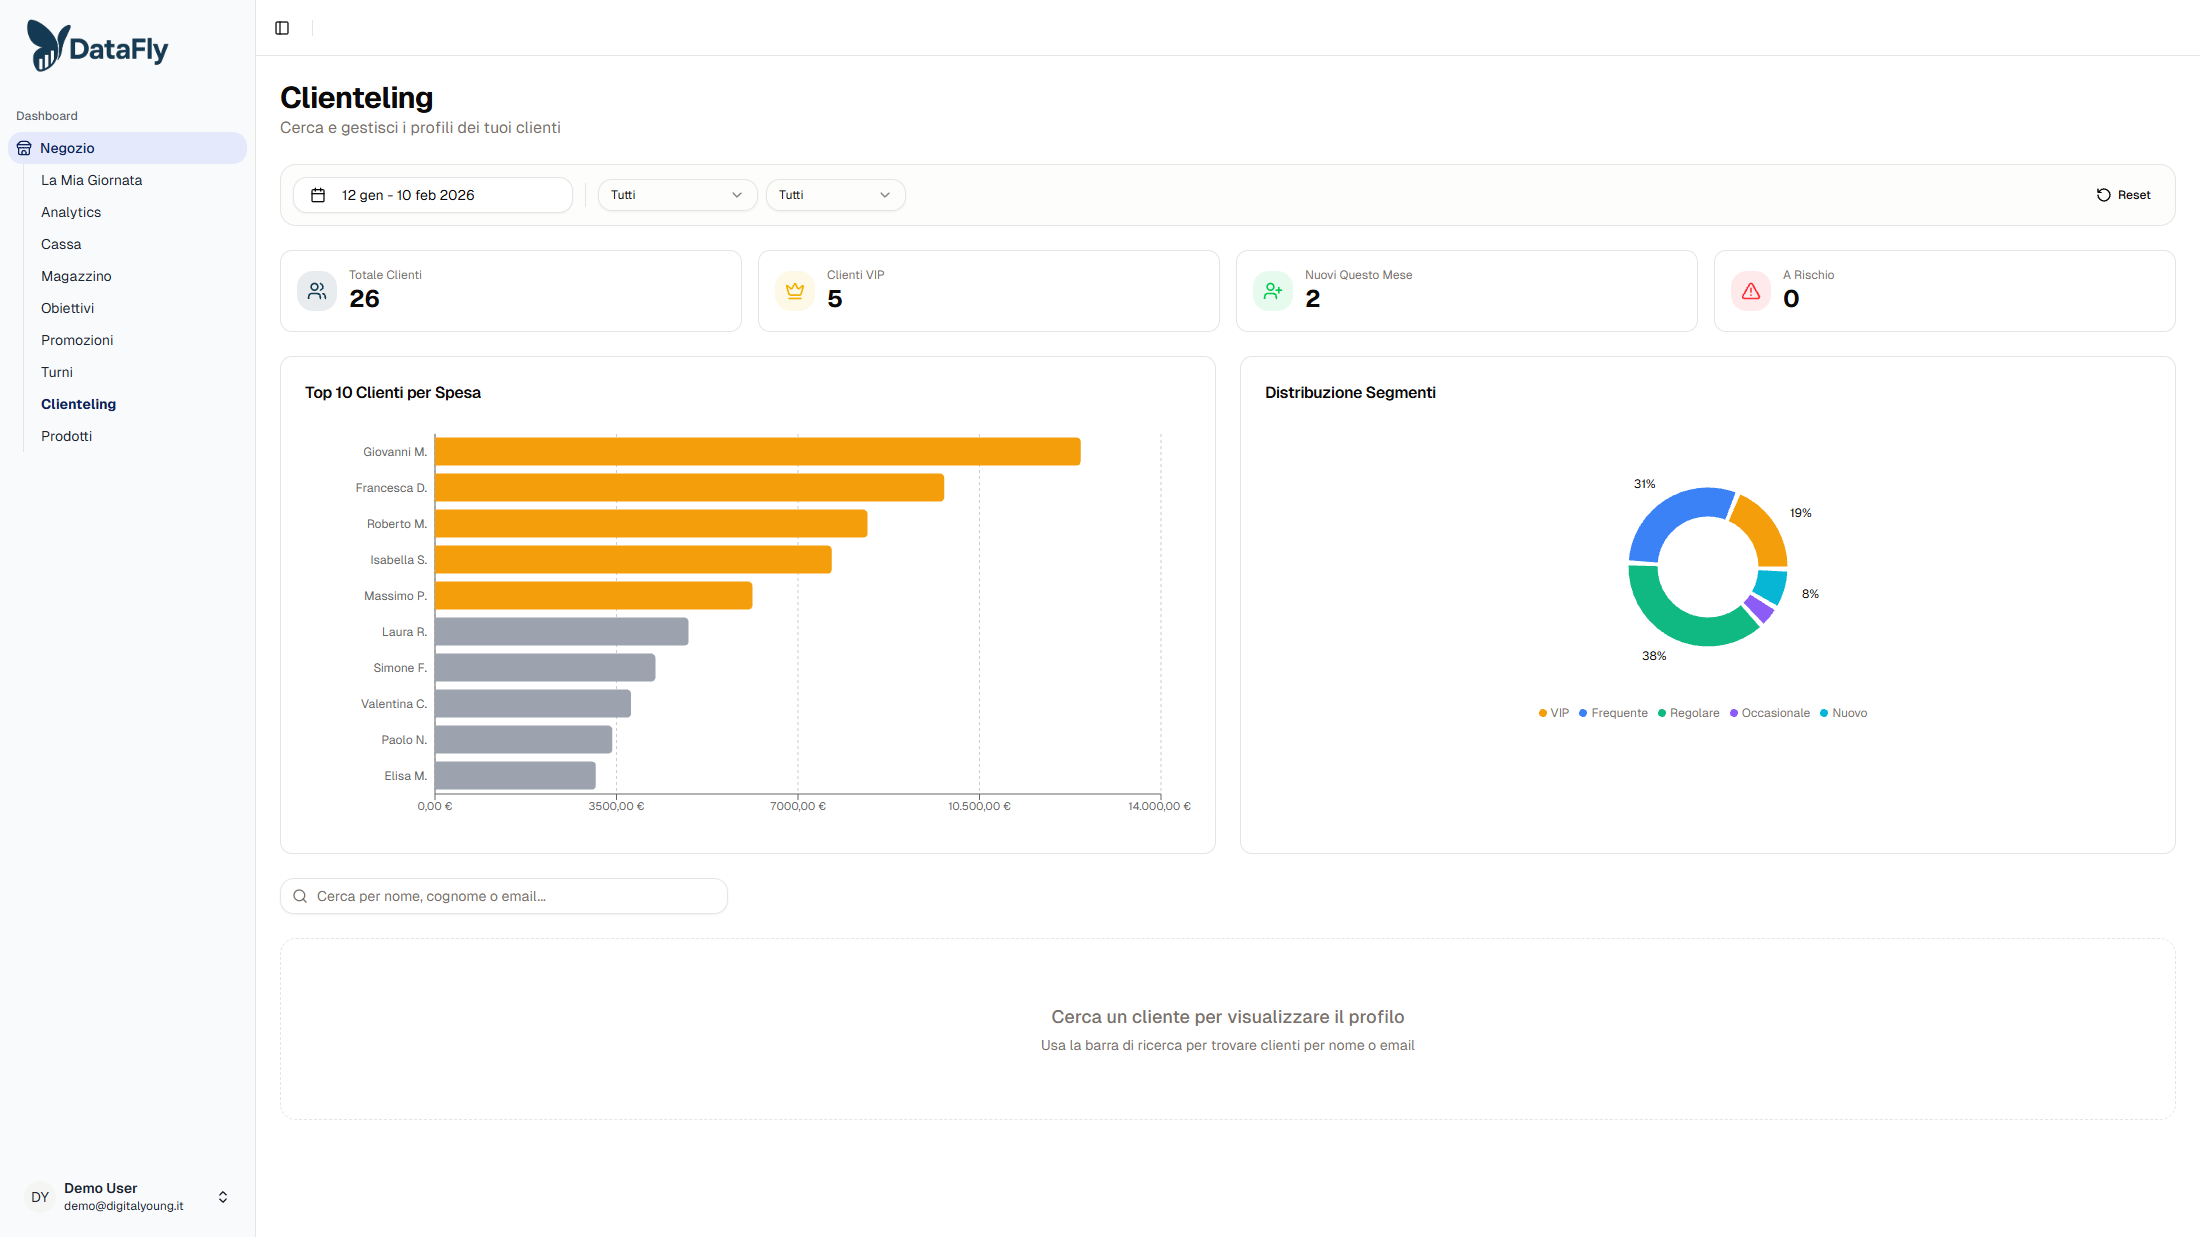This screenshot has width=2200, height=1237.
Task: Open Analytics in the sidebar
Action: coord(71,212)
